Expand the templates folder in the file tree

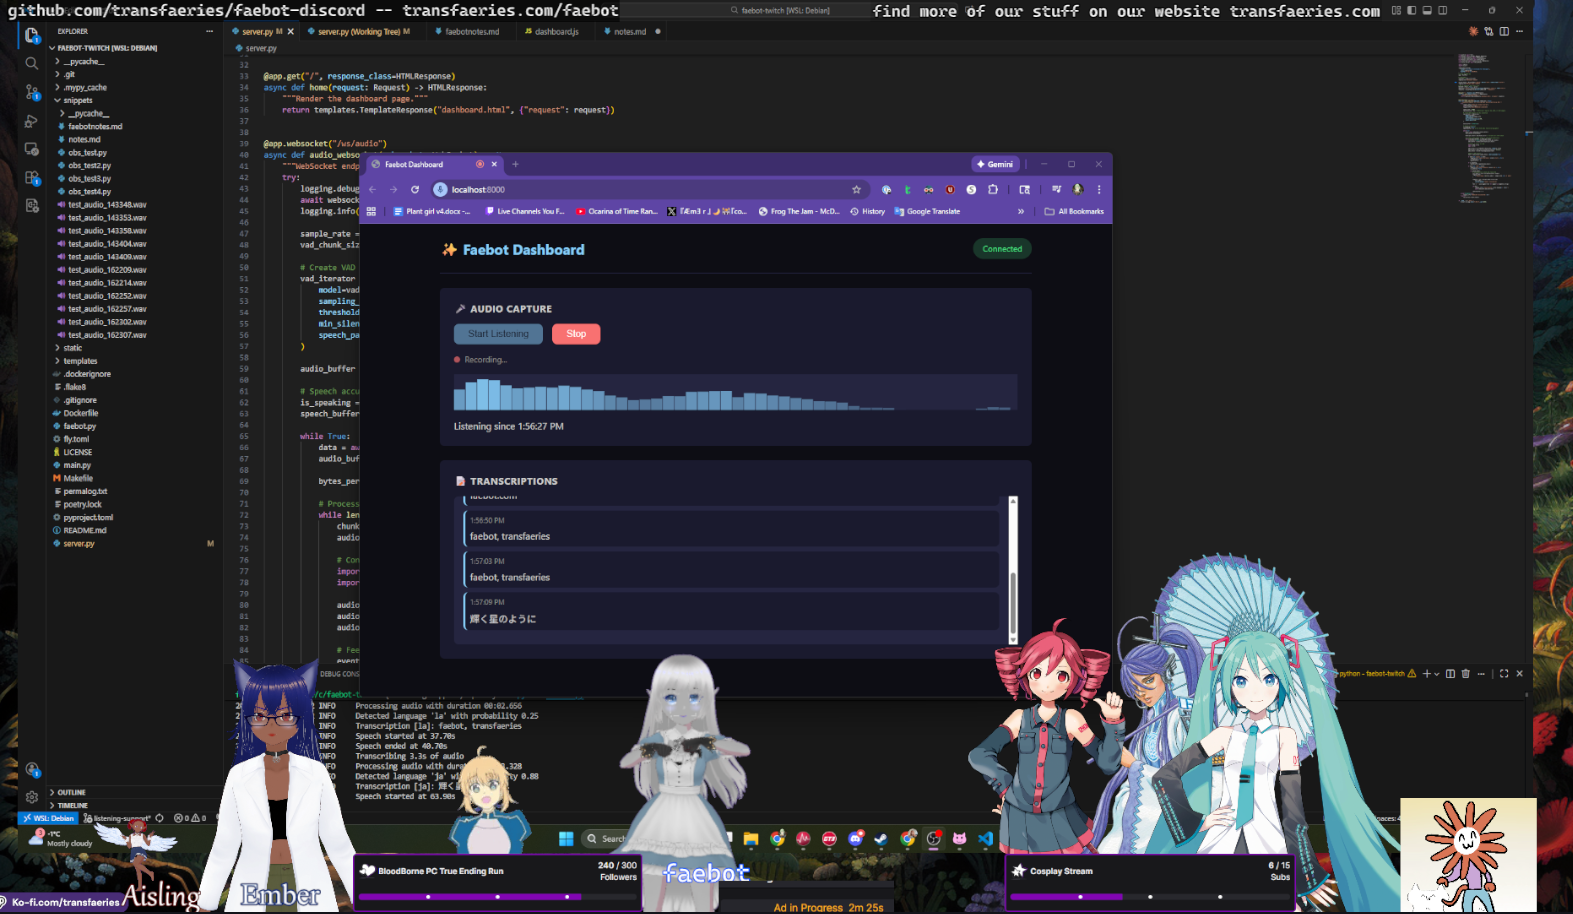(80, 361)
